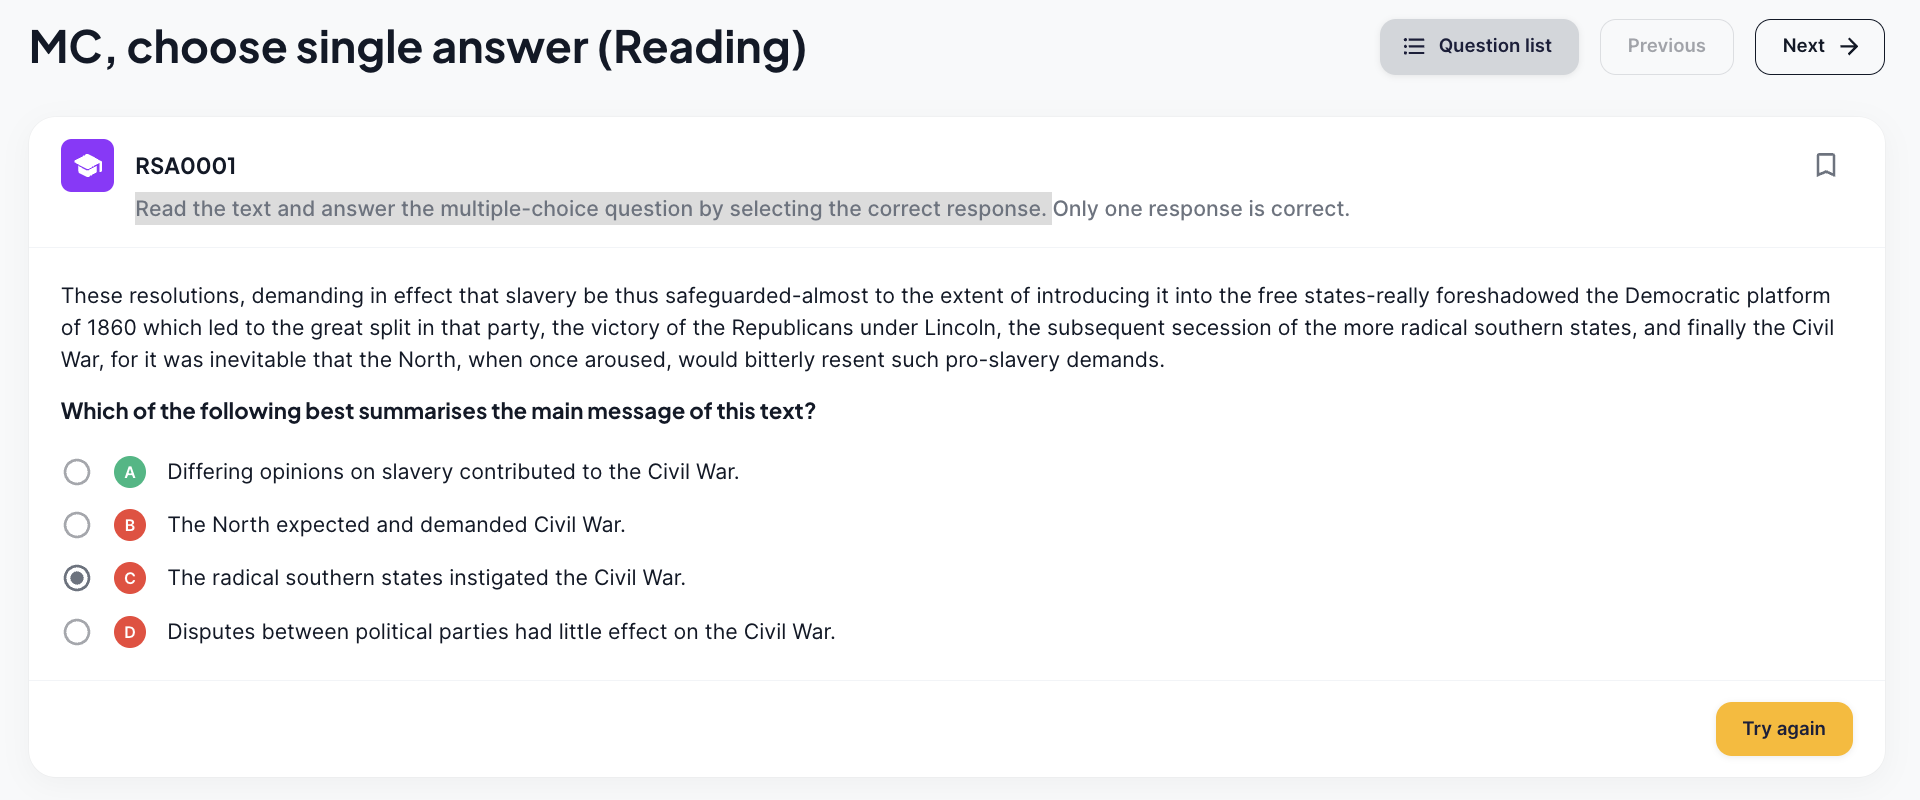
Task: Open the Question list
Action: pyautogui.click(x=1479, y=46)
